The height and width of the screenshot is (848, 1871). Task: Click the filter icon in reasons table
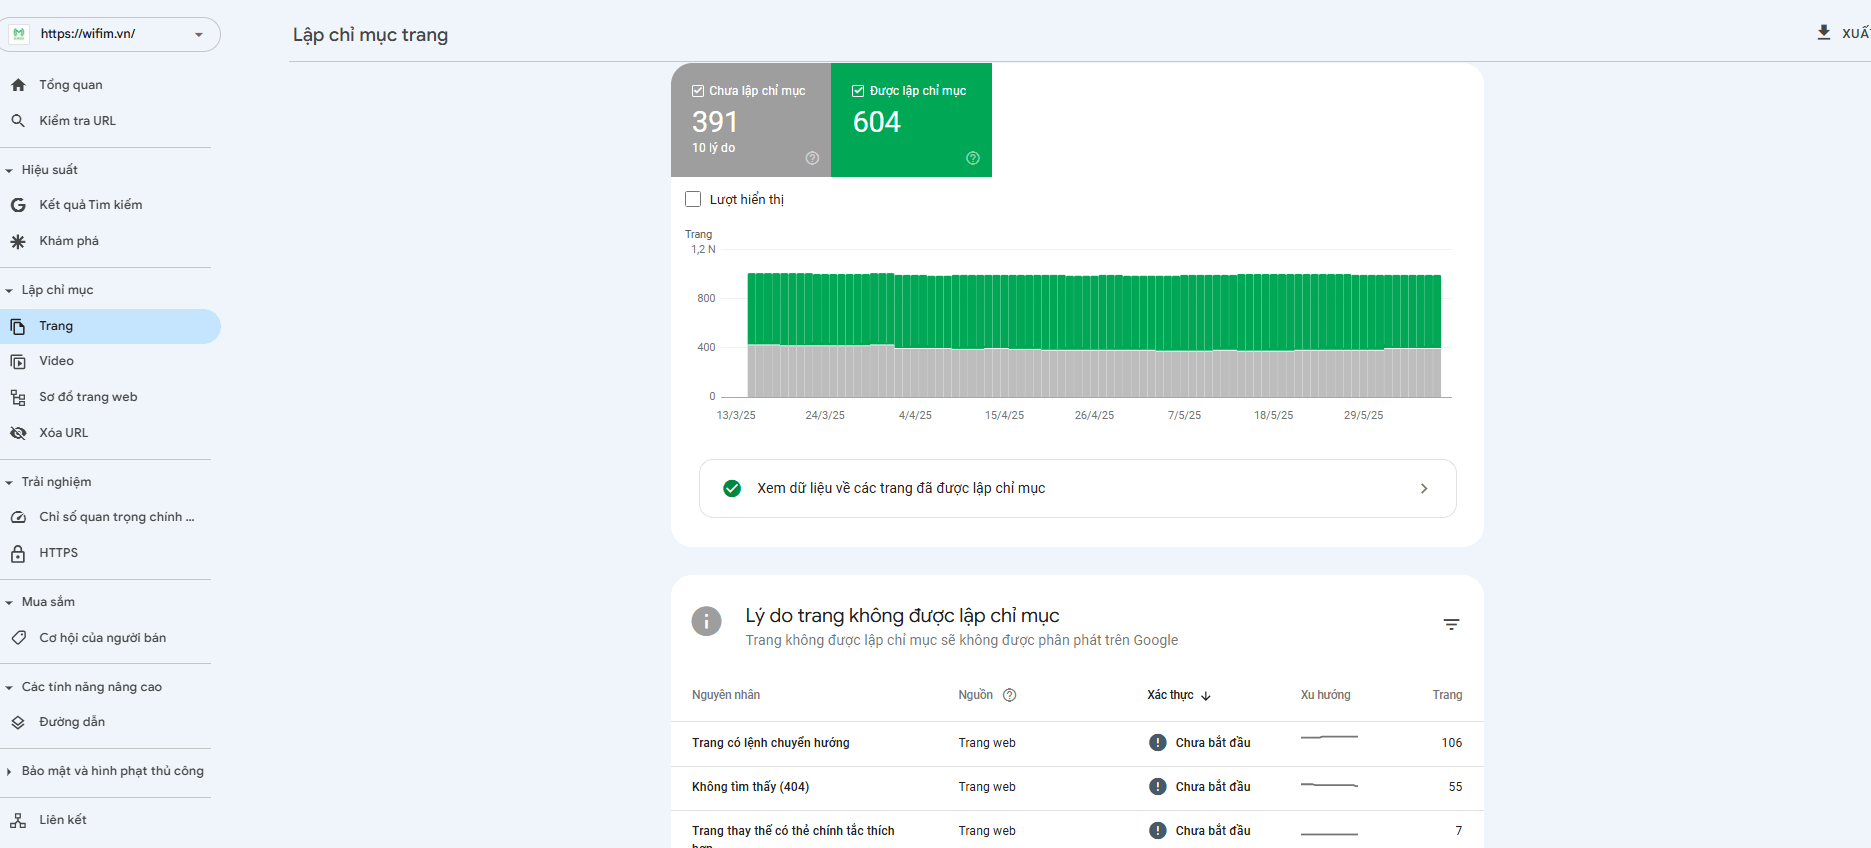pos(1451,624)
